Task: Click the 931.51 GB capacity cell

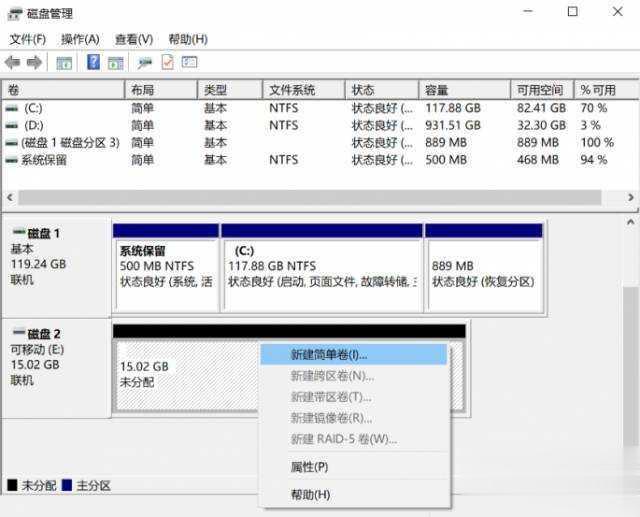Action: [453, 125]
